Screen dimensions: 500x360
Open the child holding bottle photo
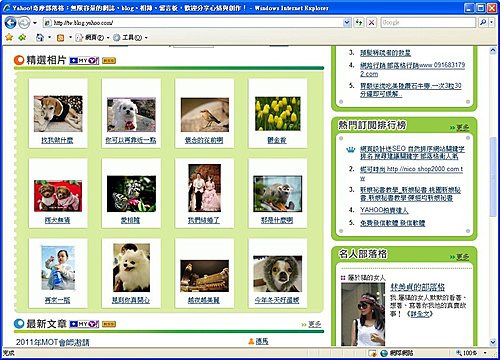[58, 268]
